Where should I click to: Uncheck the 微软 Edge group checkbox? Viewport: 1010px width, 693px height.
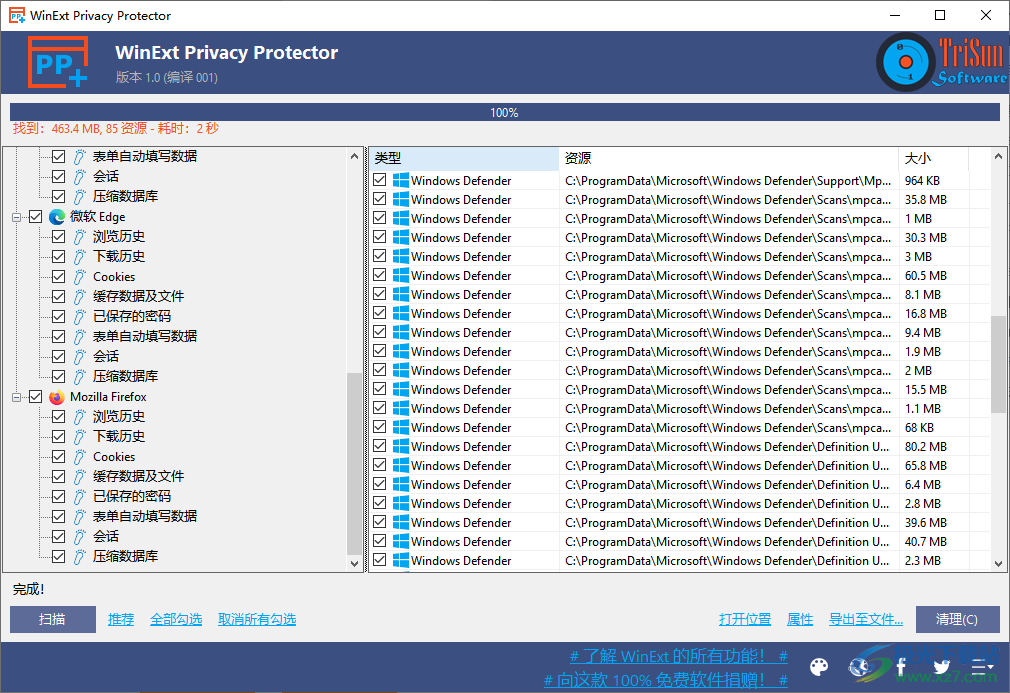[x=35, y=217]
